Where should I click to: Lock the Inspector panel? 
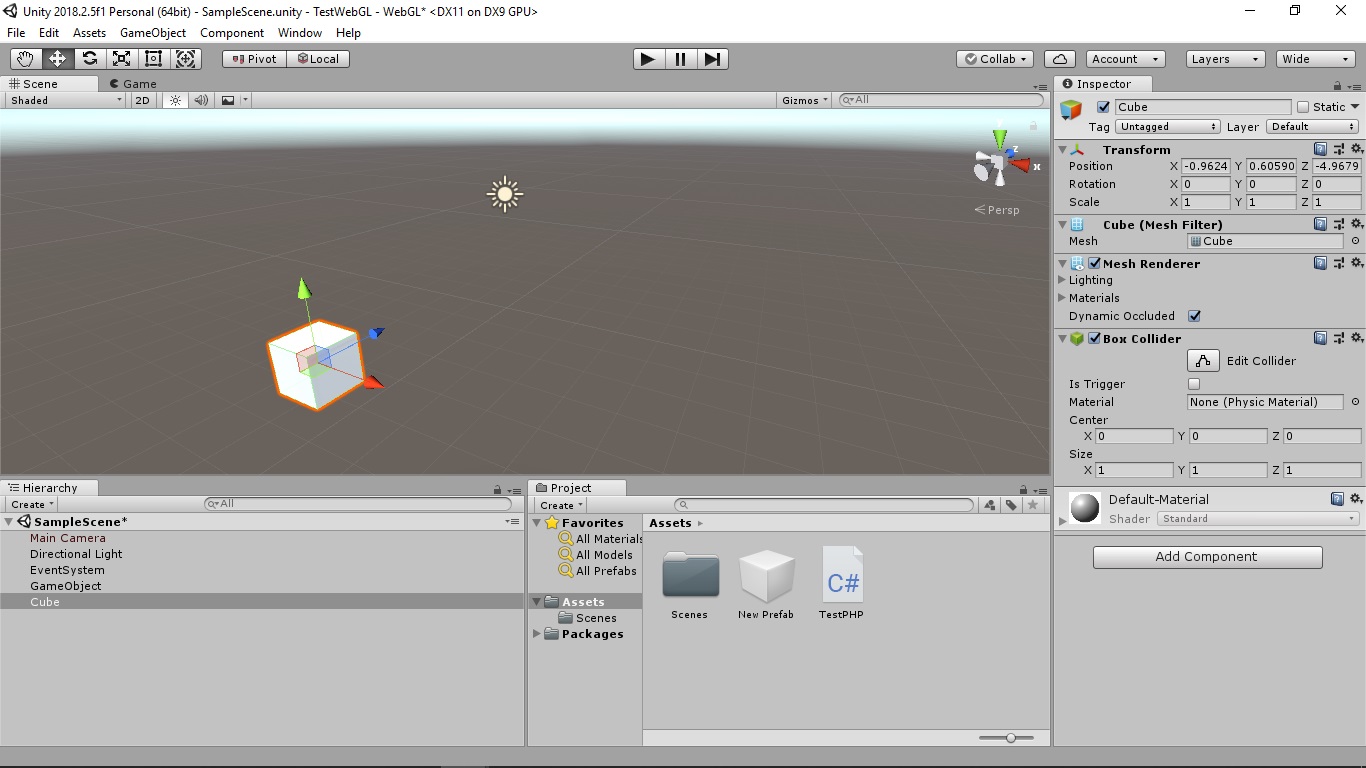click(1338, 85)
